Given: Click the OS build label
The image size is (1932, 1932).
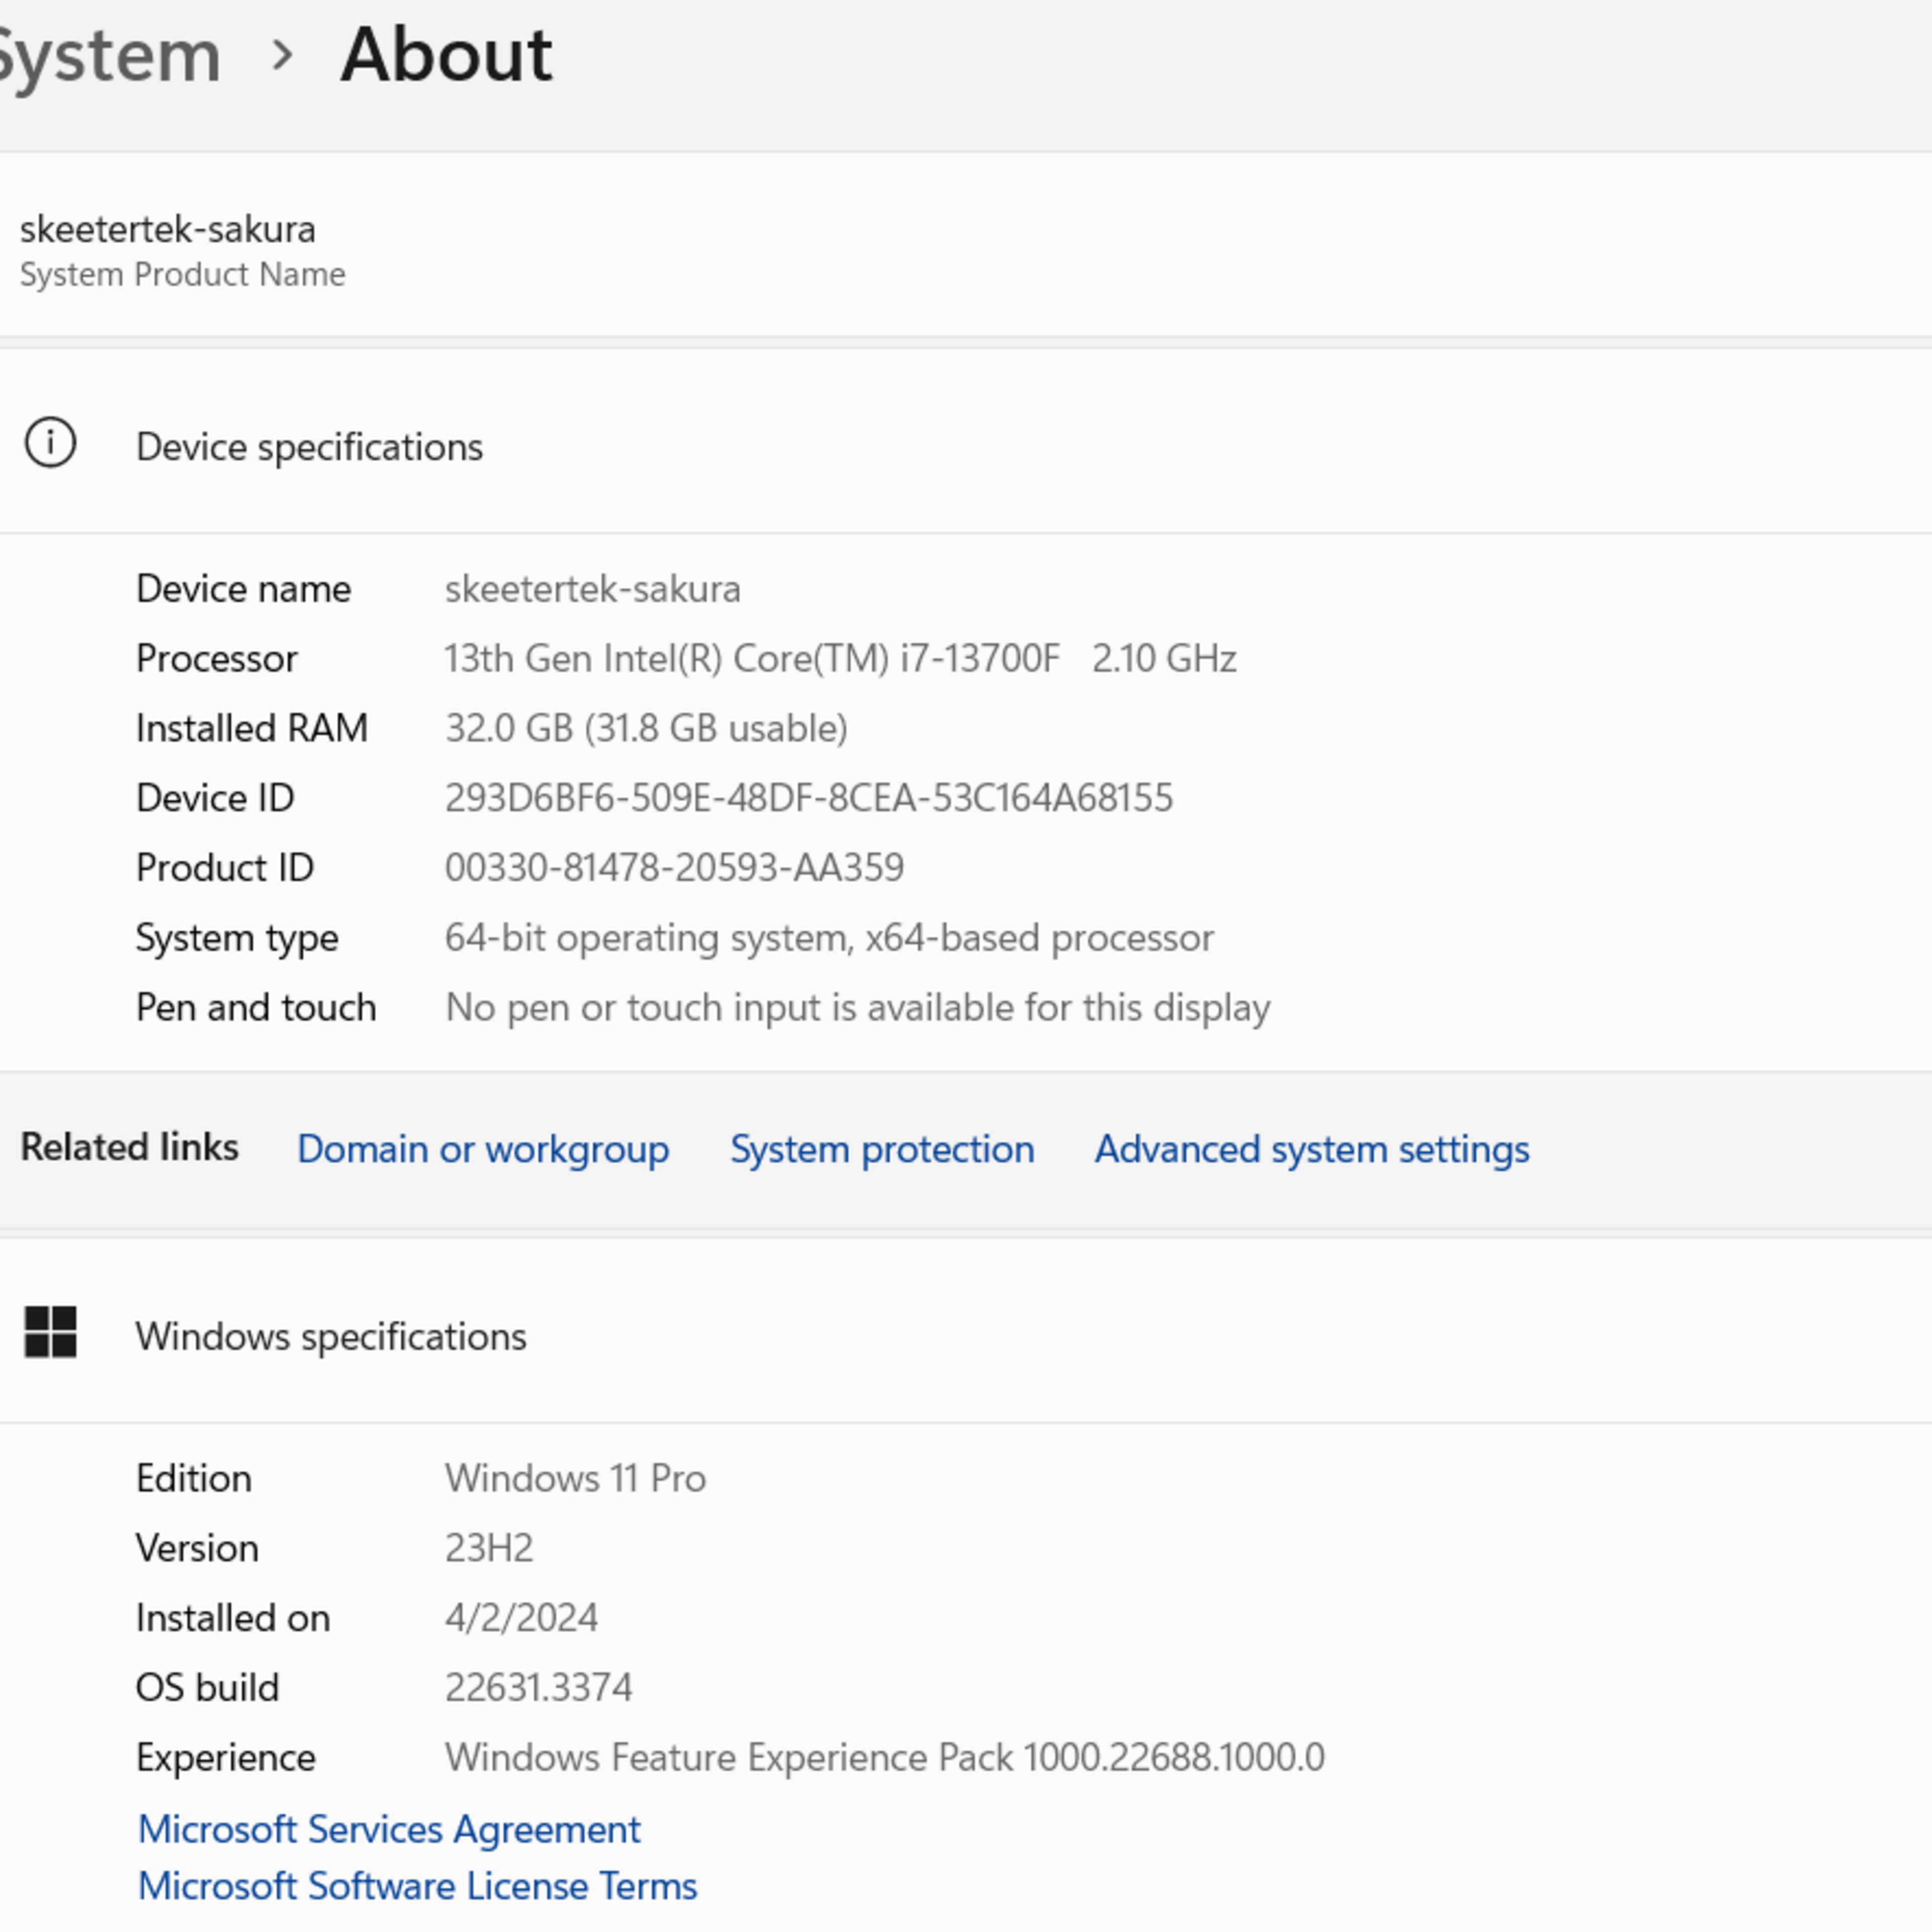Looking at the screenshot, I should [208, 1688].
